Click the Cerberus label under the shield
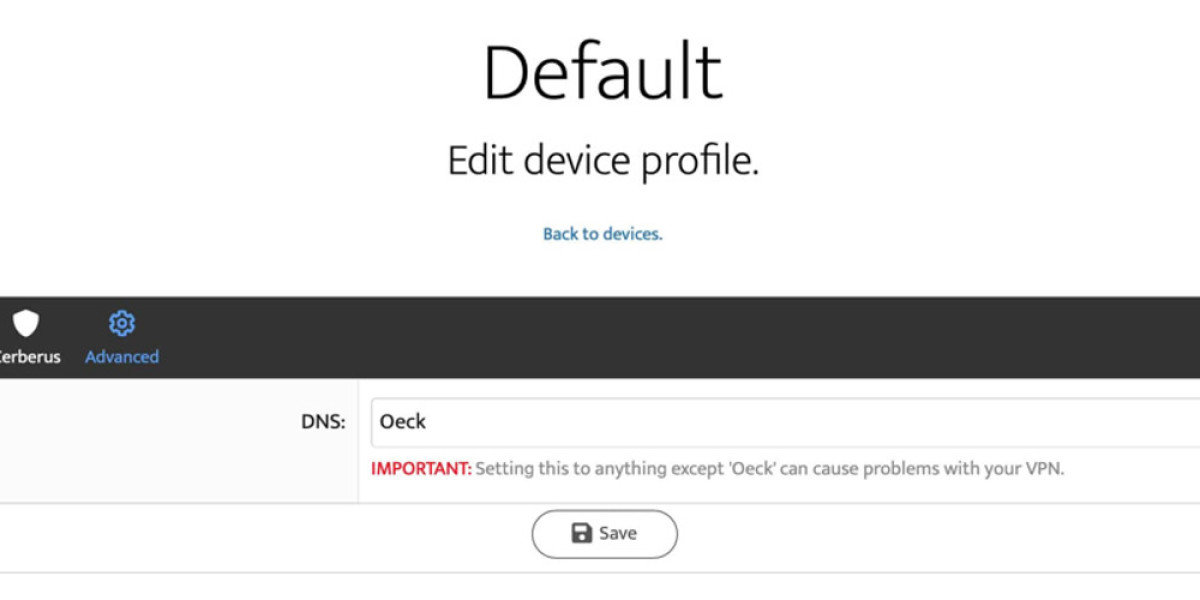Image resolution: width=1200 pixels, height=600 pixels. [x=28, y=356]
